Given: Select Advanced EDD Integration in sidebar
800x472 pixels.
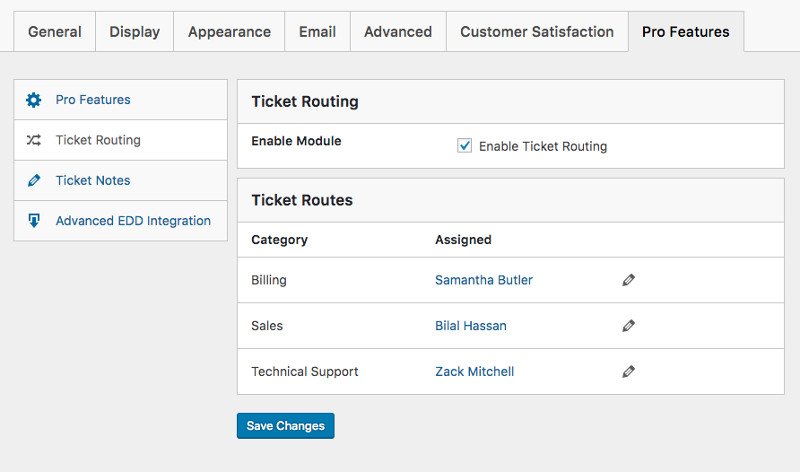Looking at the screenshot, I should pos(133,221).
